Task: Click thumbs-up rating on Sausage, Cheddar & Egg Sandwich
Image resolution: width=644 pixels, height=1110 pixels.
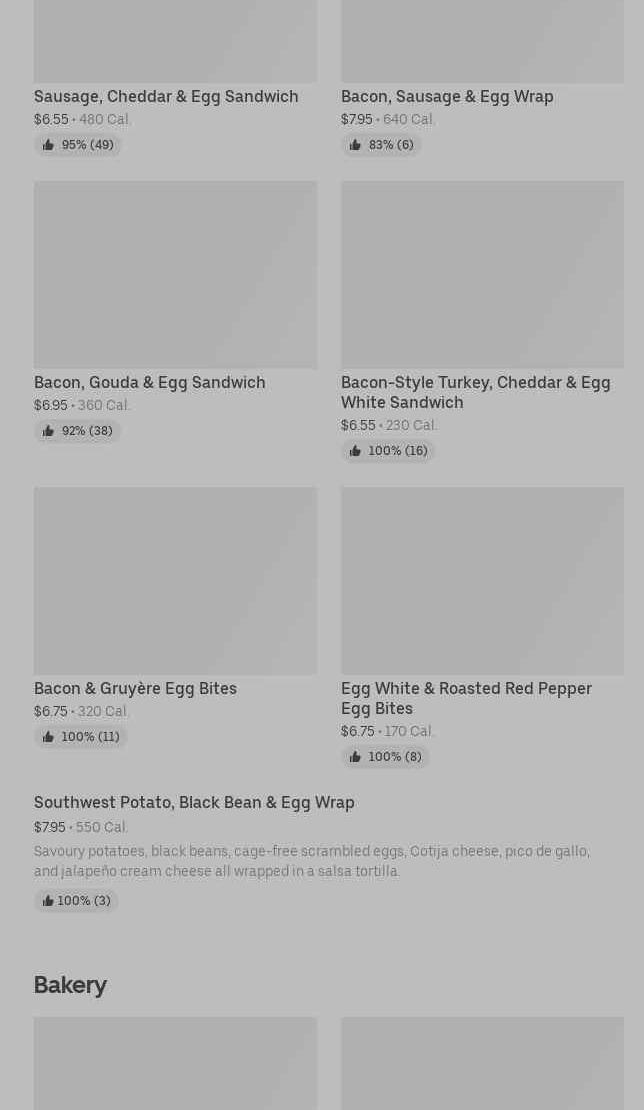Action: (78, 145)
